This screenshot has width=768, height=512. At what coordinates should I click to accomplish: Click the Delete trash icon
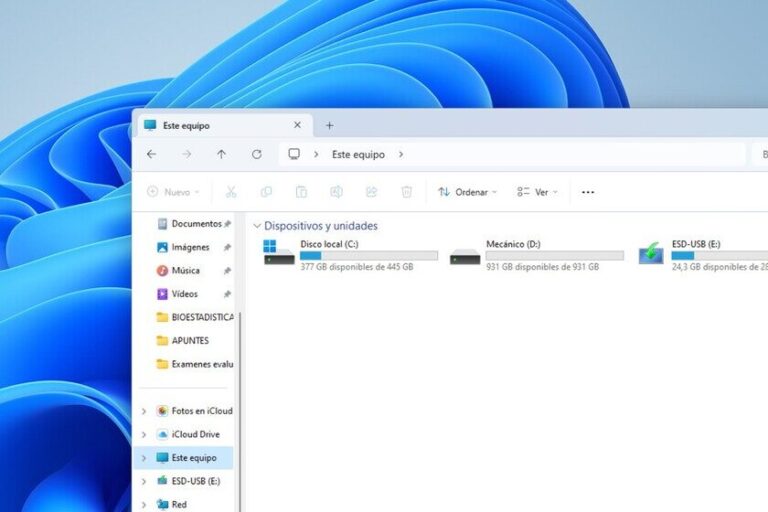[407, 192]
